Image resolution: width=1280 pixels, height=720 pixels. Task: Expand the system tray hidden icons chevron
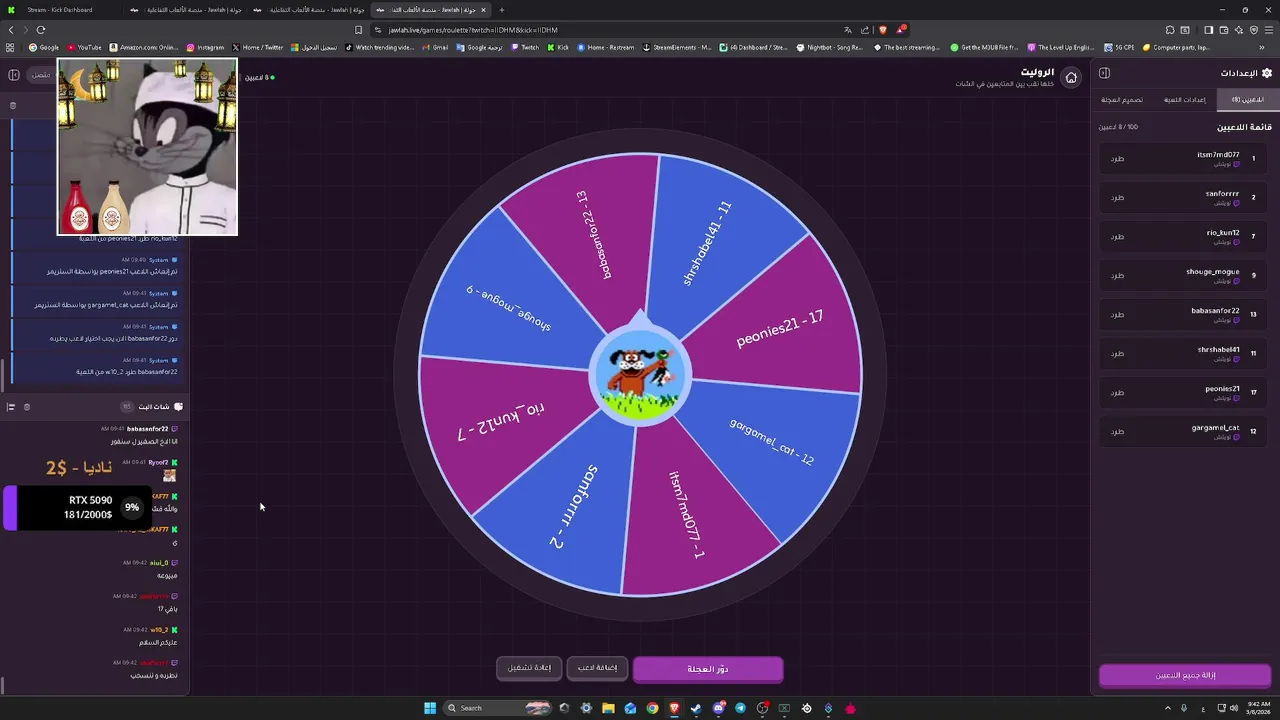tap(1167, 708)
